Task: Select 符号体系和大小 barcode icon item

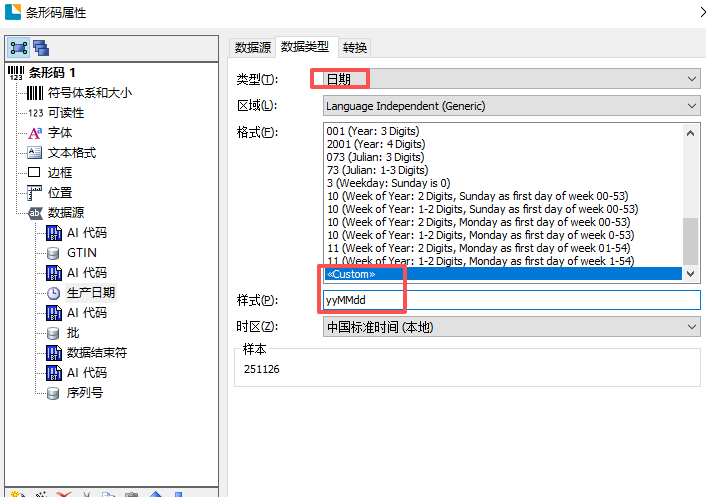Action: [89, 93]
